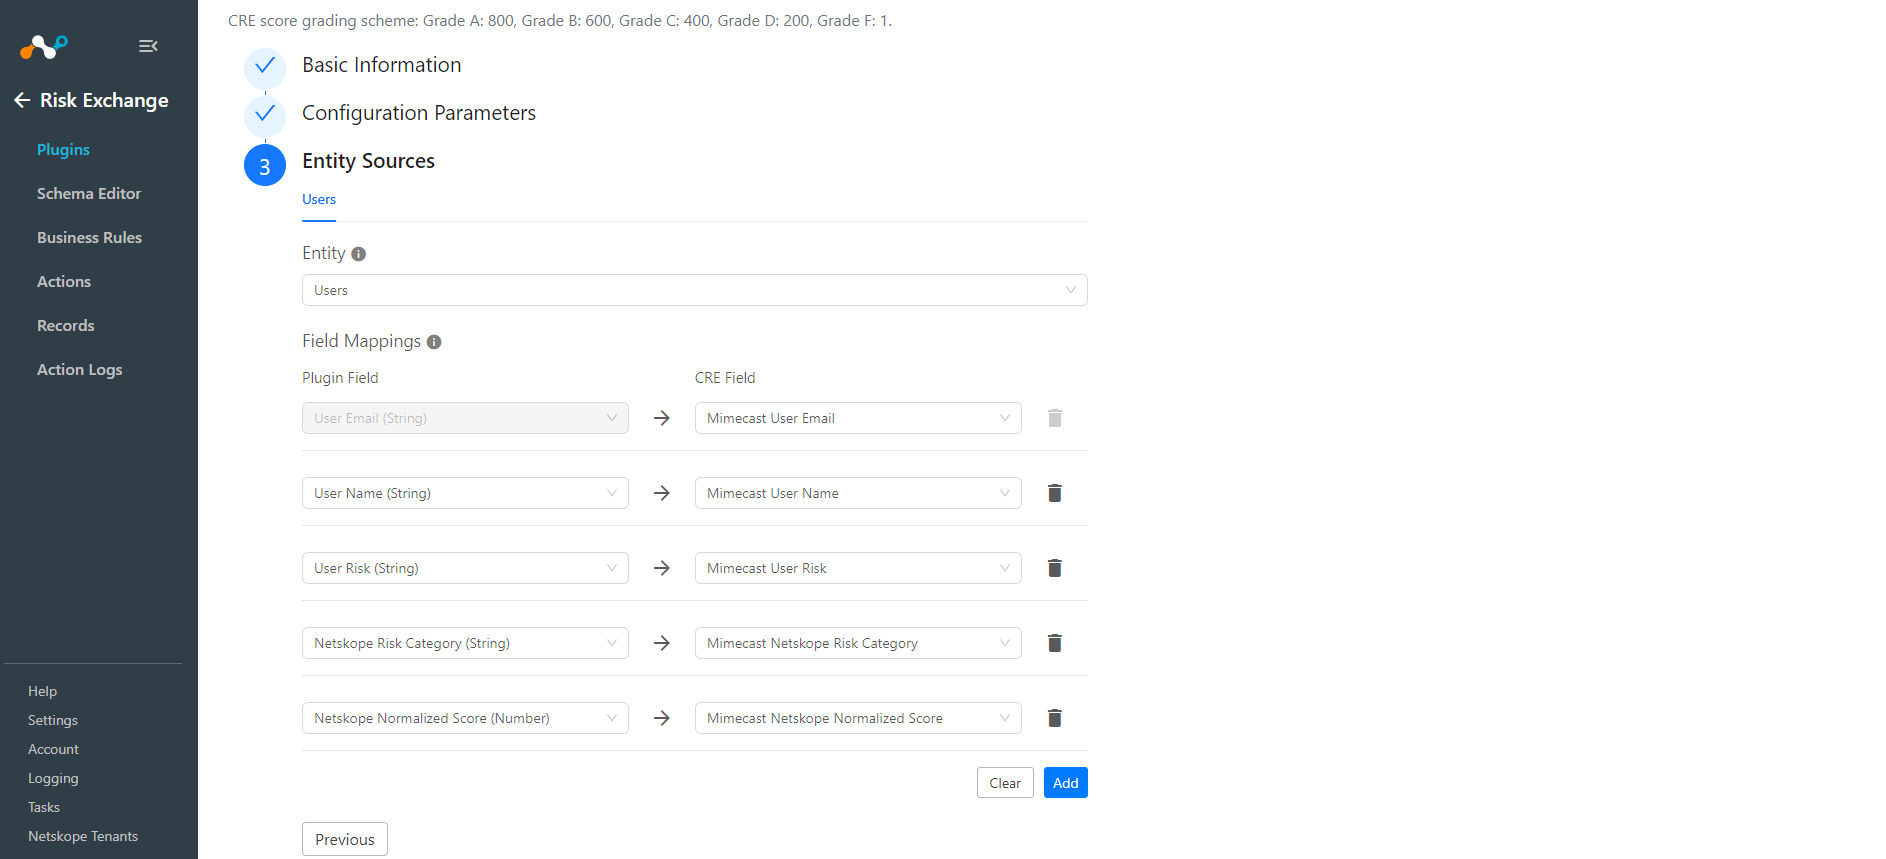Screen dimensions: 1886x859
Task: Open the User Email (String) plugin field dropdown
Action: tap(465, 418)
